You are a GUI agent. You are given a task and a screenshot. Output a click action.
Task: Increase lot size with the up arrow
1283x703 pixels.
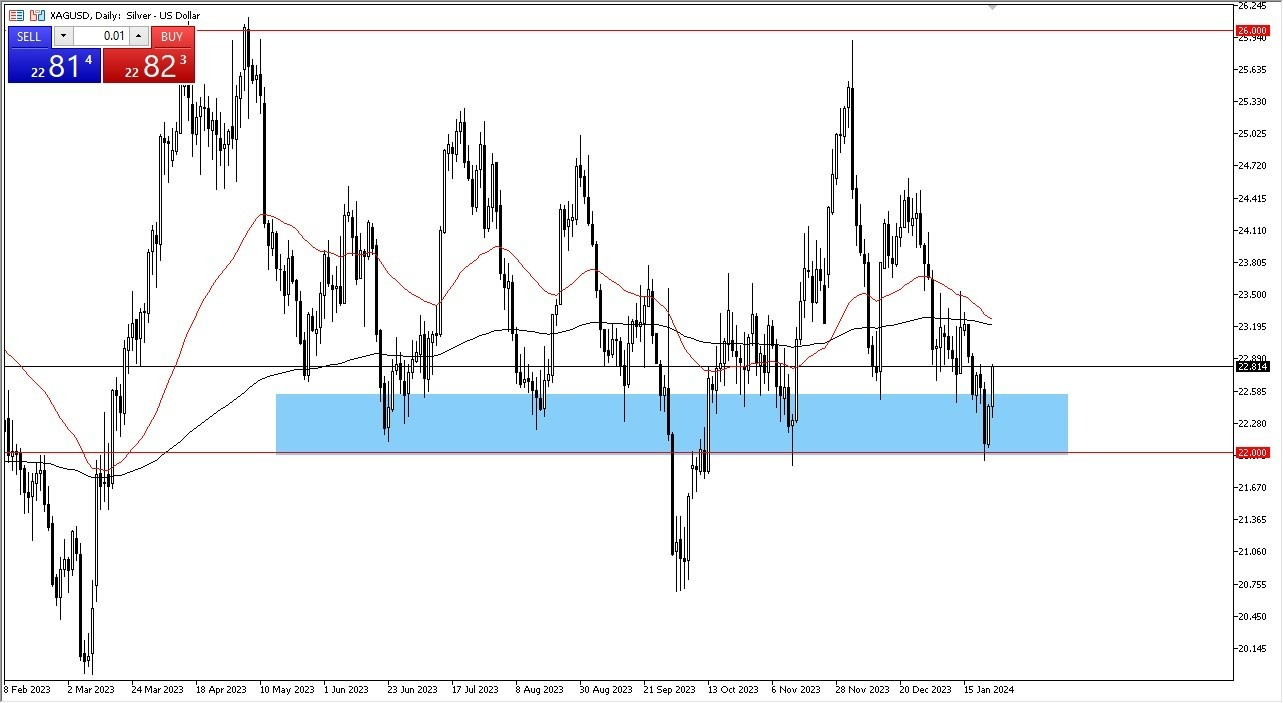click(x=139, y=36)
